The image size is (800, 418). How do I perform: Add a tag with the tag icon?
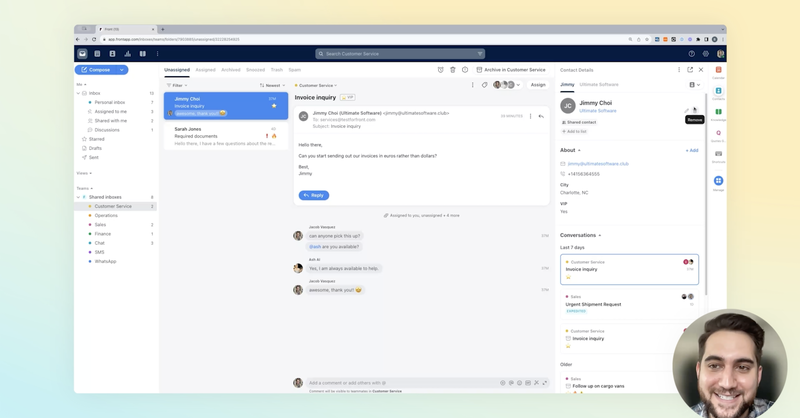click(x=484, y=85)
